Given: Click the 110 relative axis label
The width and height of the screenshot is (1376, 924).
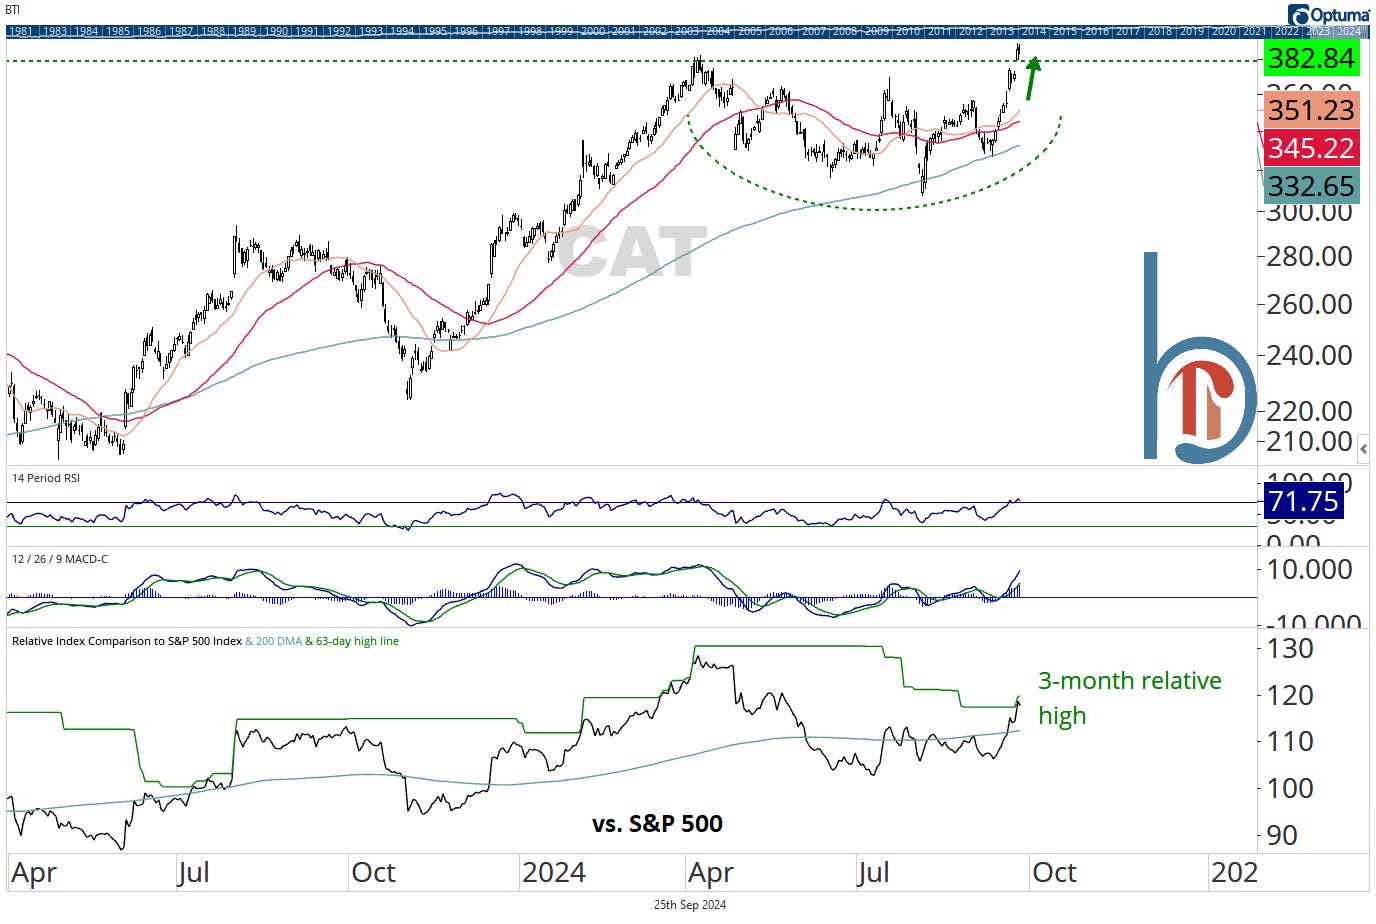Looking at the screenshot, I should (x=1290, y=741).
